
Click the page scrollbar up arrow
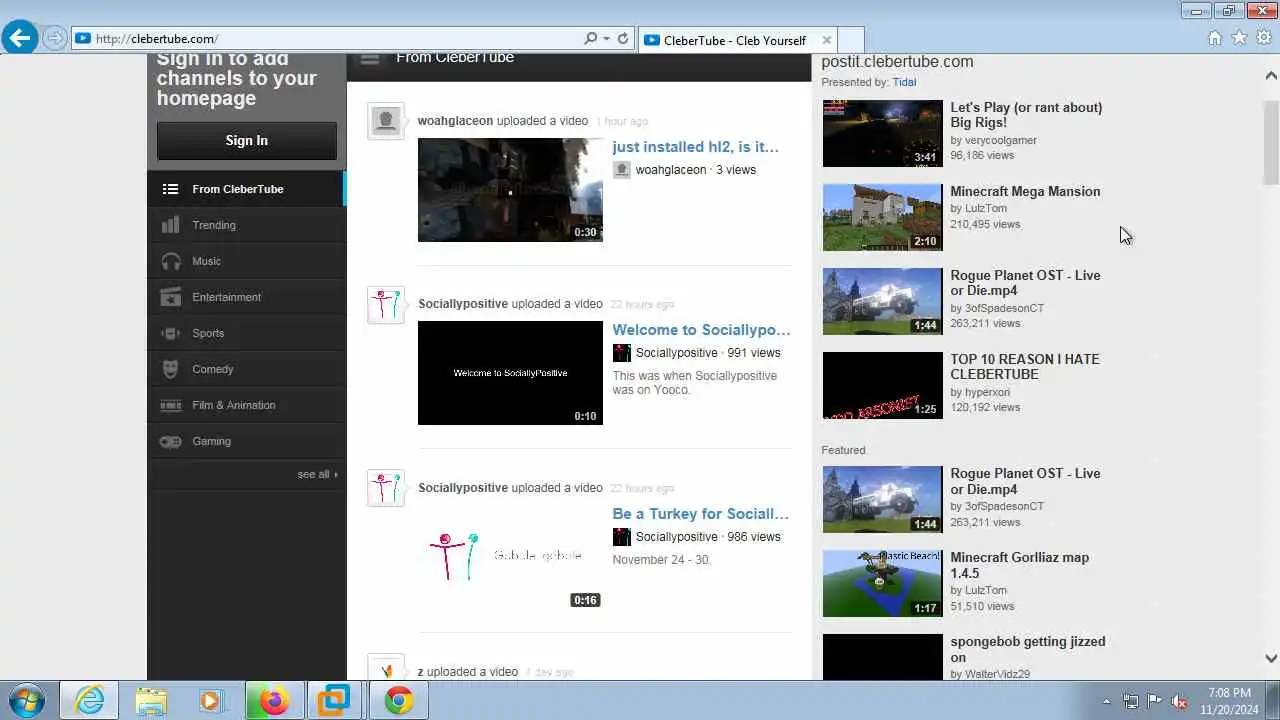click(1271, 76)
